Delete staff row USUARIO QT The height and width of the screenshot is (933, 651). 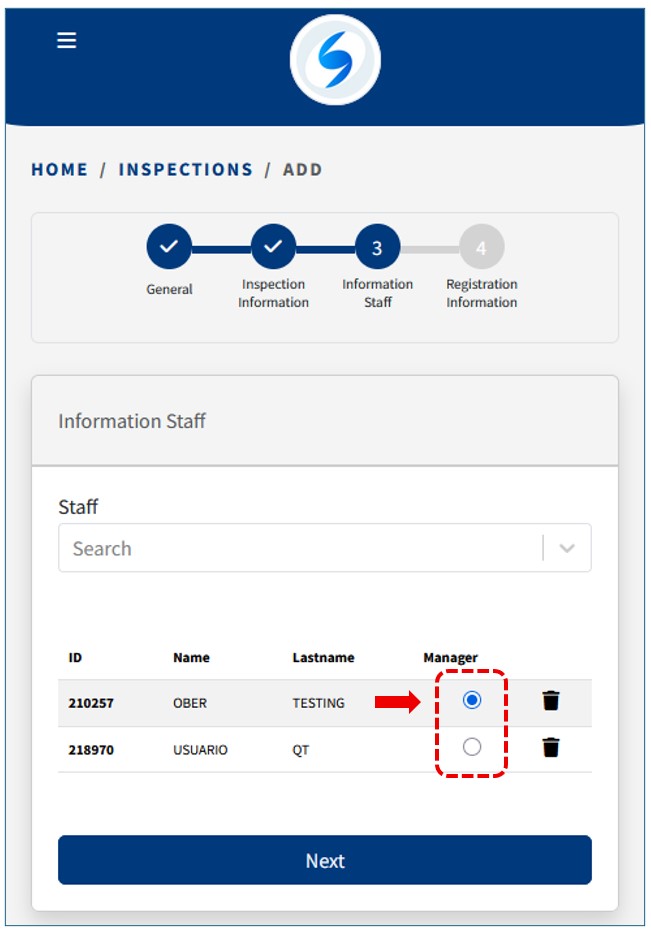(551, 747)
